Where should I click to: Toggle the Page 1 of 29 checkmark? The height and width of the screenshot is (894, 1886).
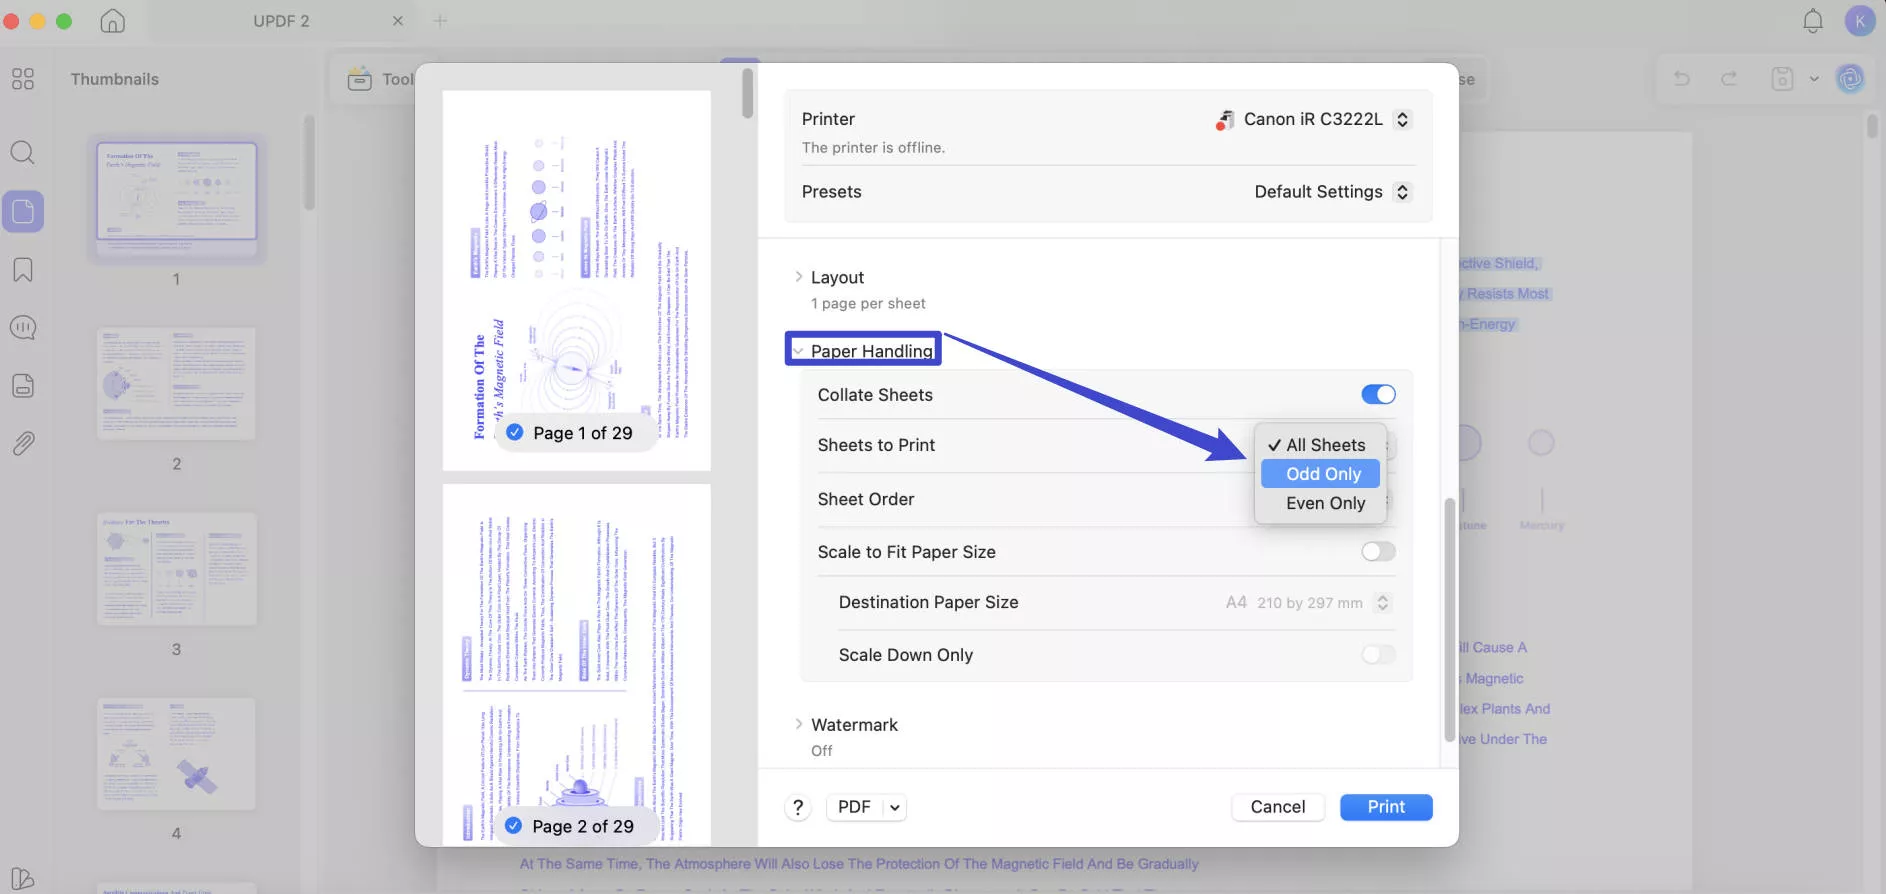(515, 432)
